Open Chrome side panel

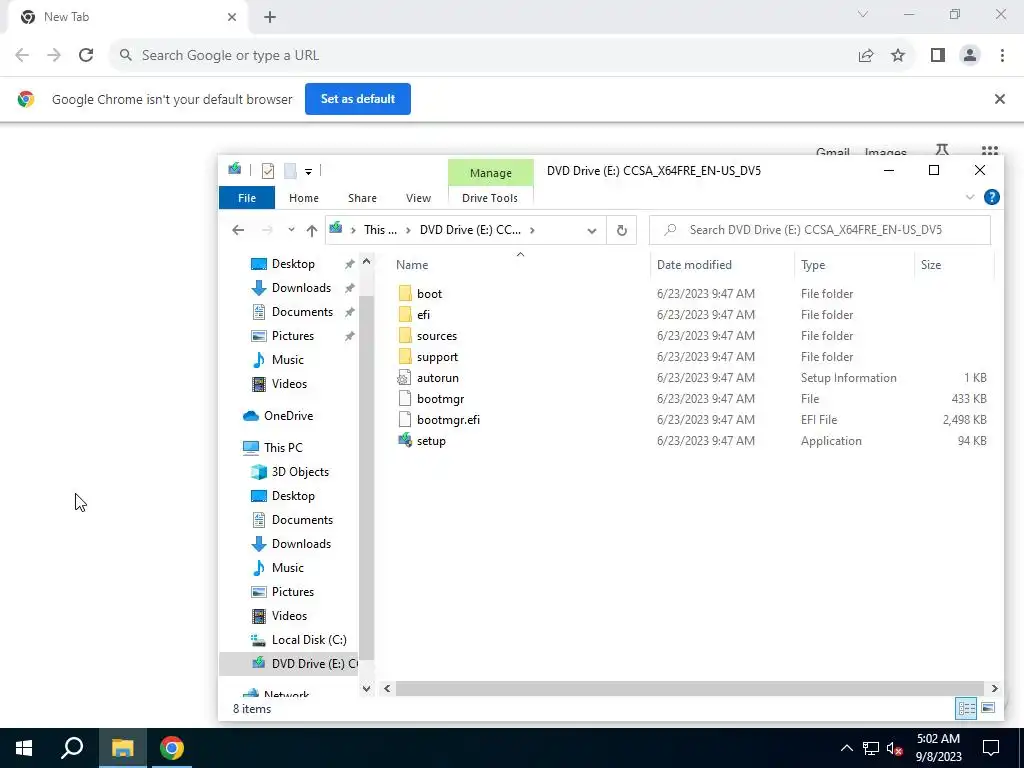[938, 56]
